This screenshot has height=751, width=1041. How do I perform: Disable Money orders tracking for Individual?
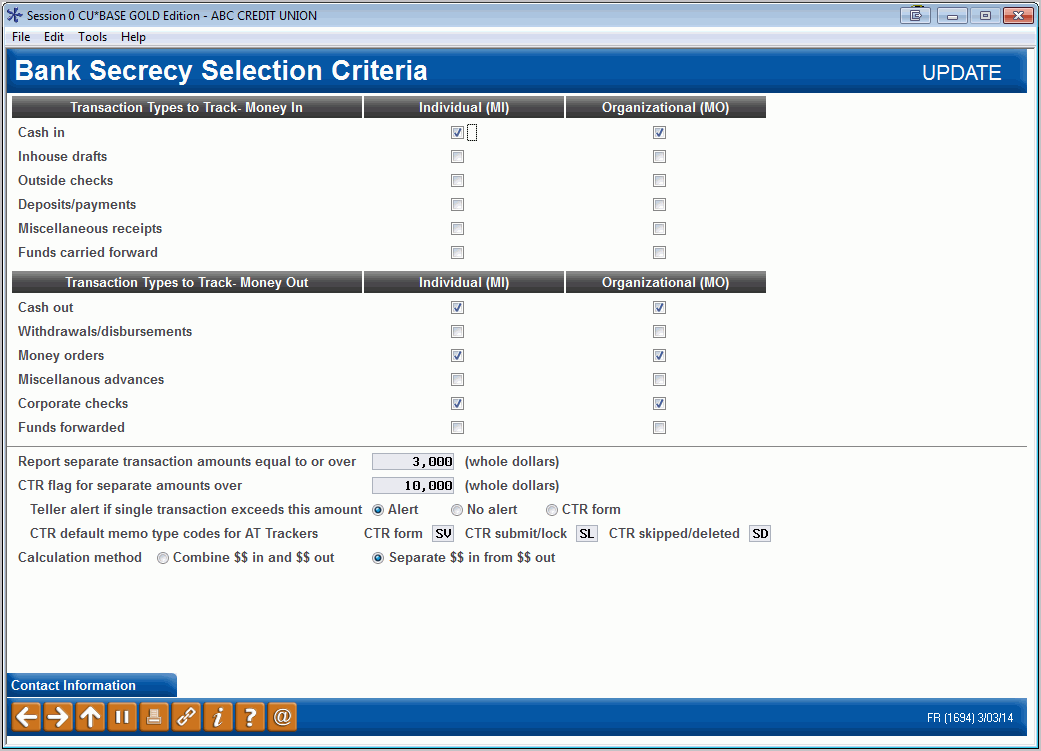pos(457,355)
